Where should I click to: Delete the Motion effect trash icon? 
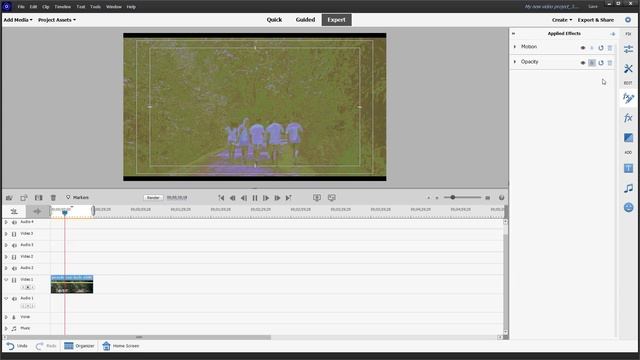tap(610, 48)
